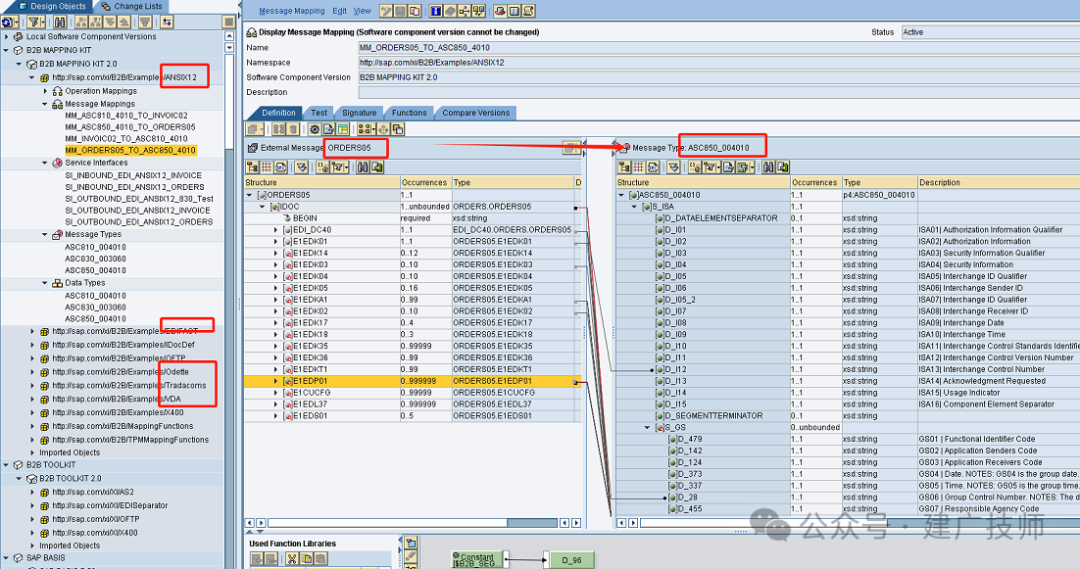1080x569 pixels.
Task: Click the blue information icon in the top toolbar
Action: point(436,11)
